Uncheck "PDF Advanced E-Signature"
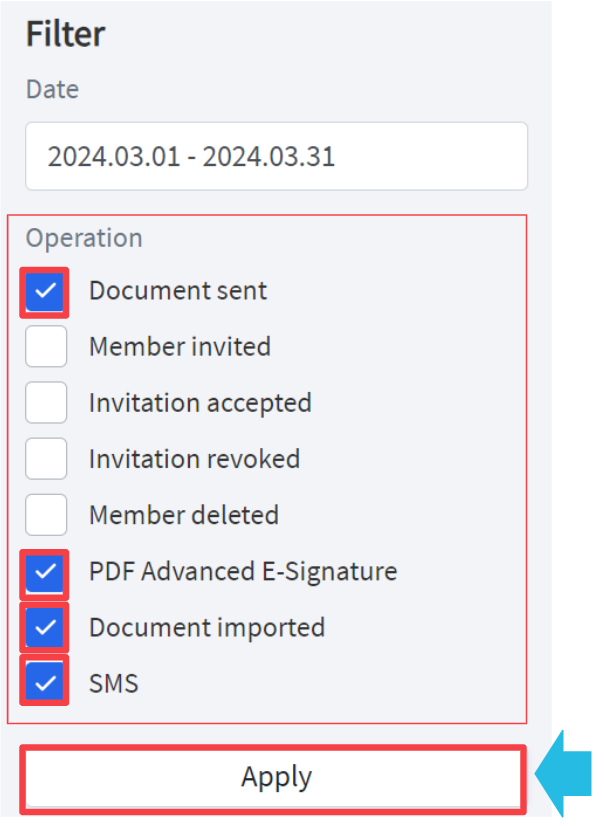Viewport: 606px width, 826px height. (45, 571)
